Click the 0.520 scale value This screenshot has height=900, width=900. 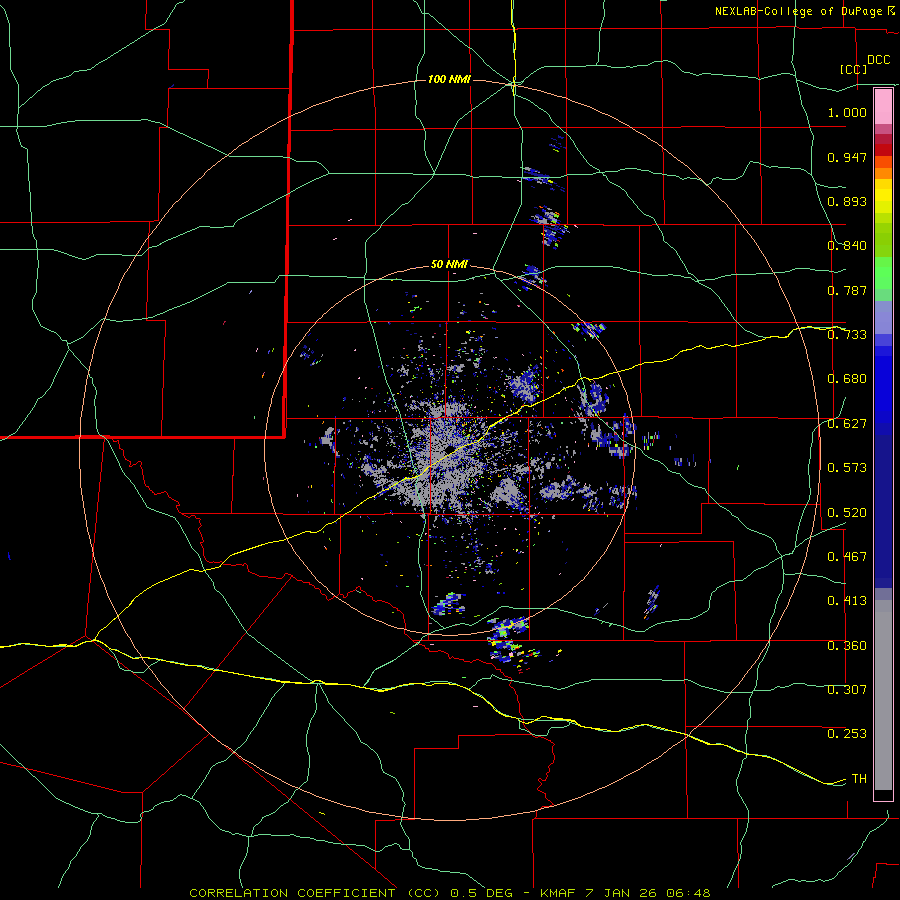coord(847,513)
